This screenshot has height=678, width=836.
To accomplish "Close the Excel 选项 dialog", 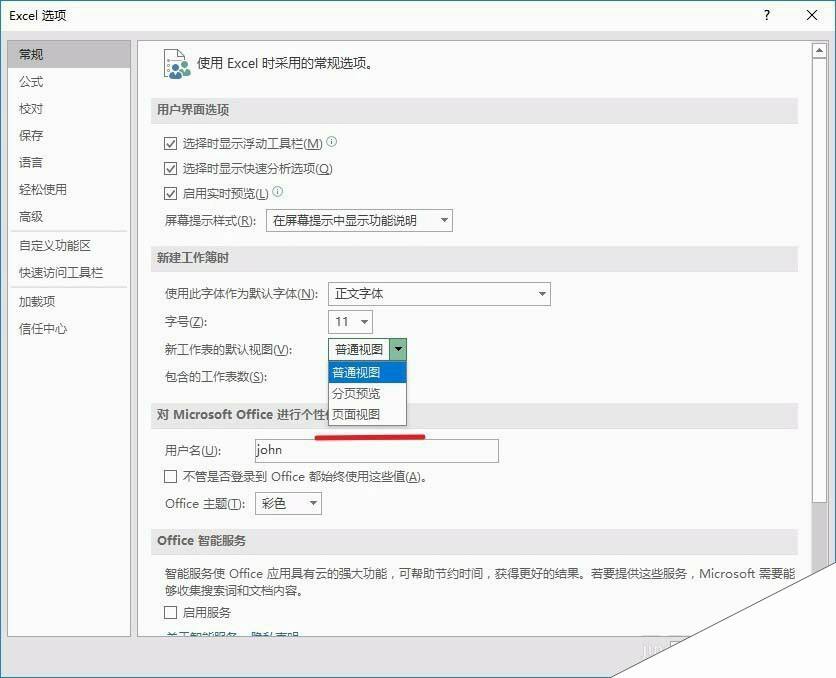I will (x=811, y=15).
